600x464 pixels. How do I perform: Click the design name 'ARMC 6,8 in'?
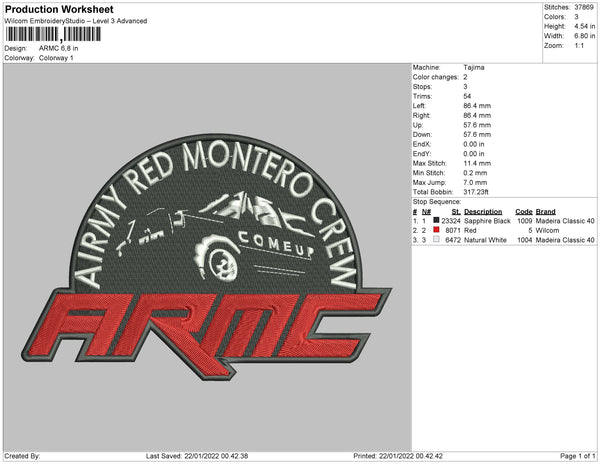(x=59, y=48)
